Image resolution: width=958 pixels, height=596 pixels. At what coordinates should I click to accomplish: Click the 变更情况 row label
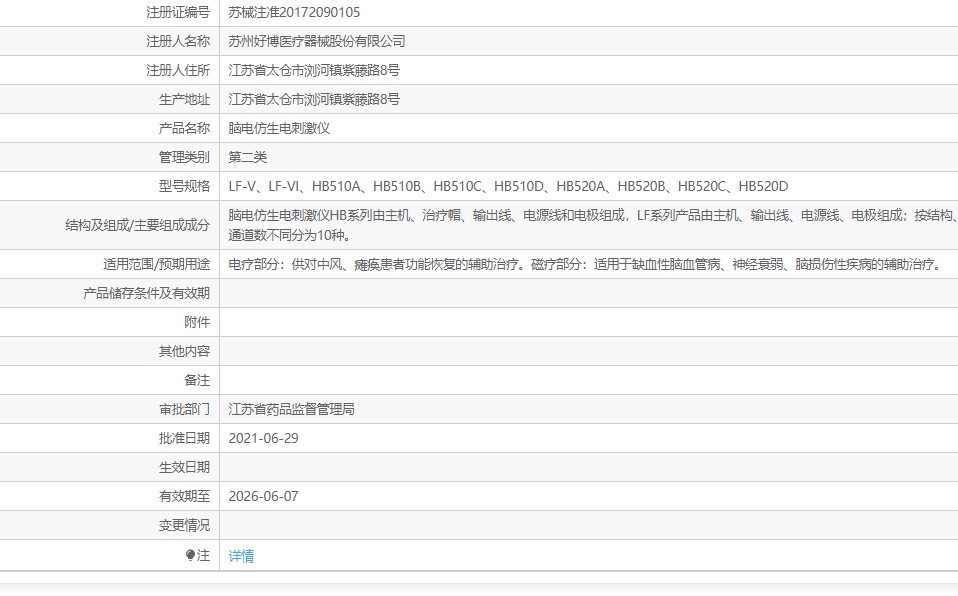click(x=184, y=525)
